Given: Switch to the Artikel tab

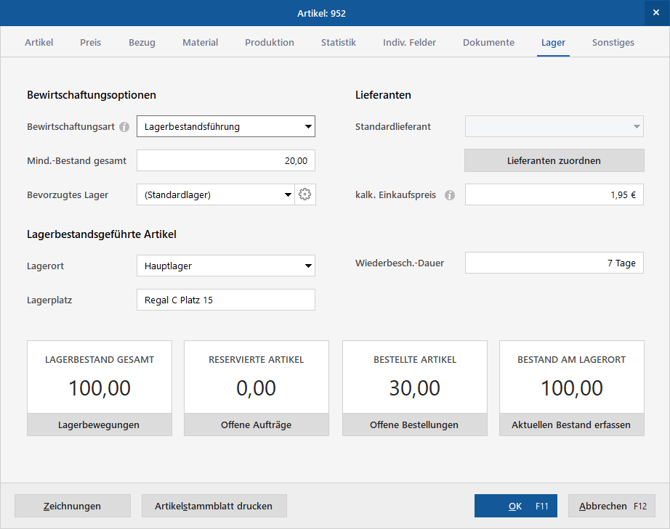Looking at the screenshot, I should pos(39,43).
